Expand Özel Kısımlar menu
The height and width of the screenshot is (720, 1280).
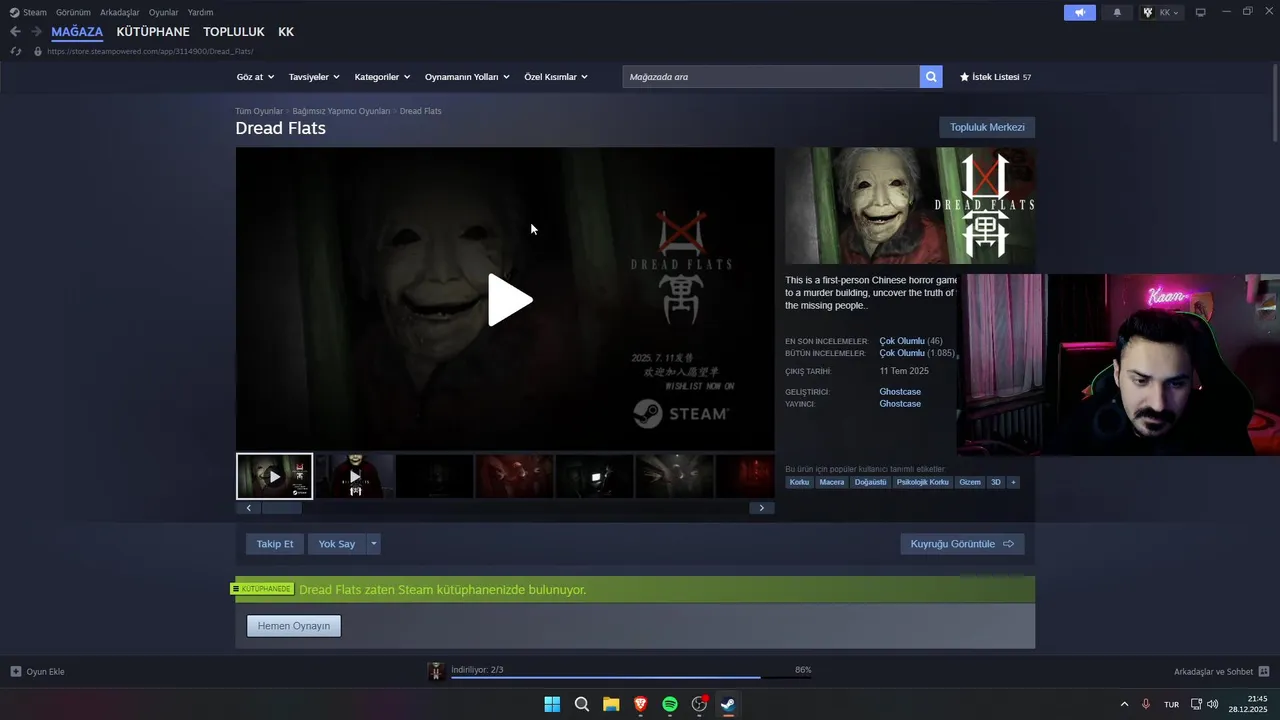pos(556,77)
